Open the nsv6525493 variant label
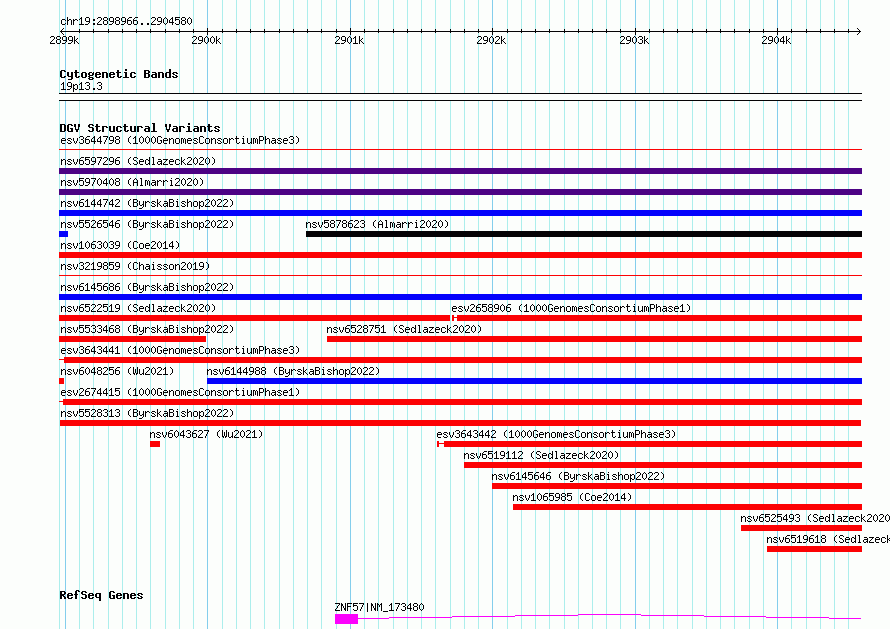Screen dimensions: 890x629 (x=815, y=518)
